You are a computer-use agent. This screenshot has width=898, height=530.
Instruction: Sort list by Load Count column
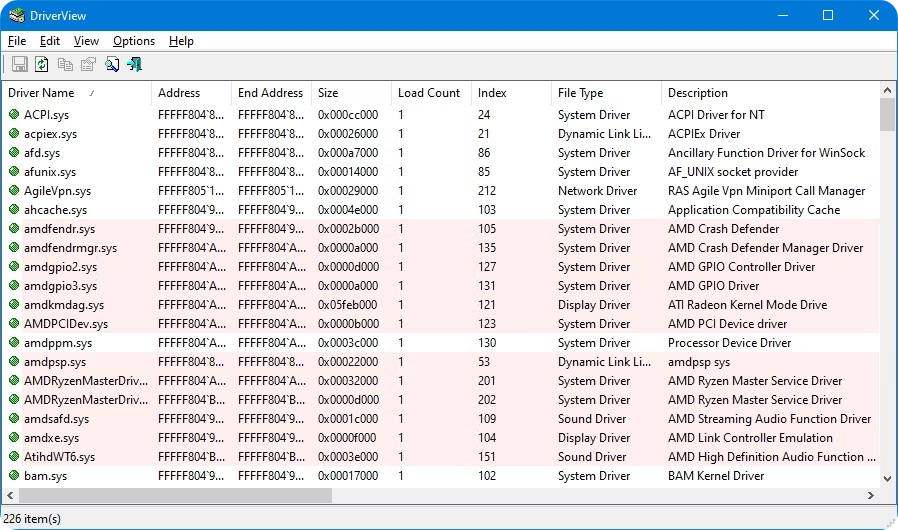[429, 93]
